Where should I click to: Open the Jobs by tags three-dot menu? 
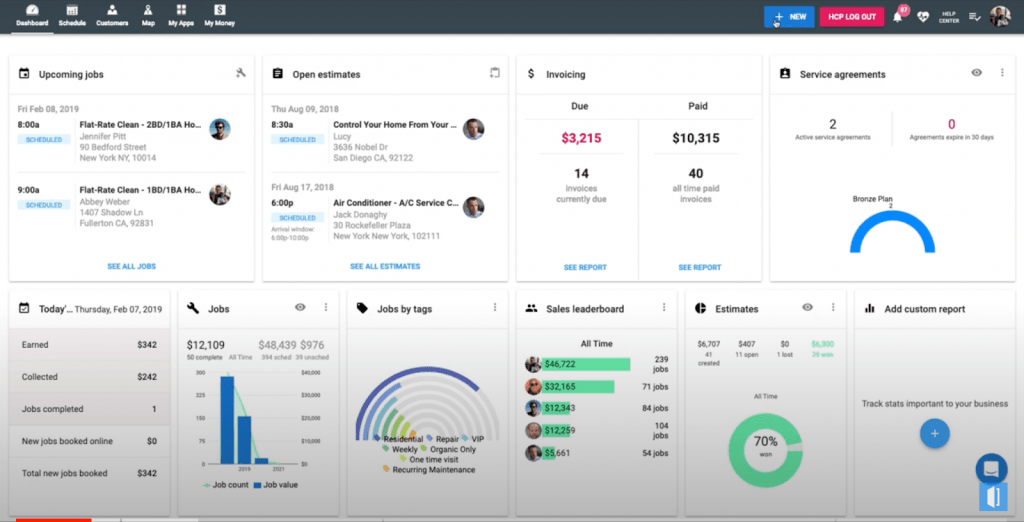tap(495, 307)
